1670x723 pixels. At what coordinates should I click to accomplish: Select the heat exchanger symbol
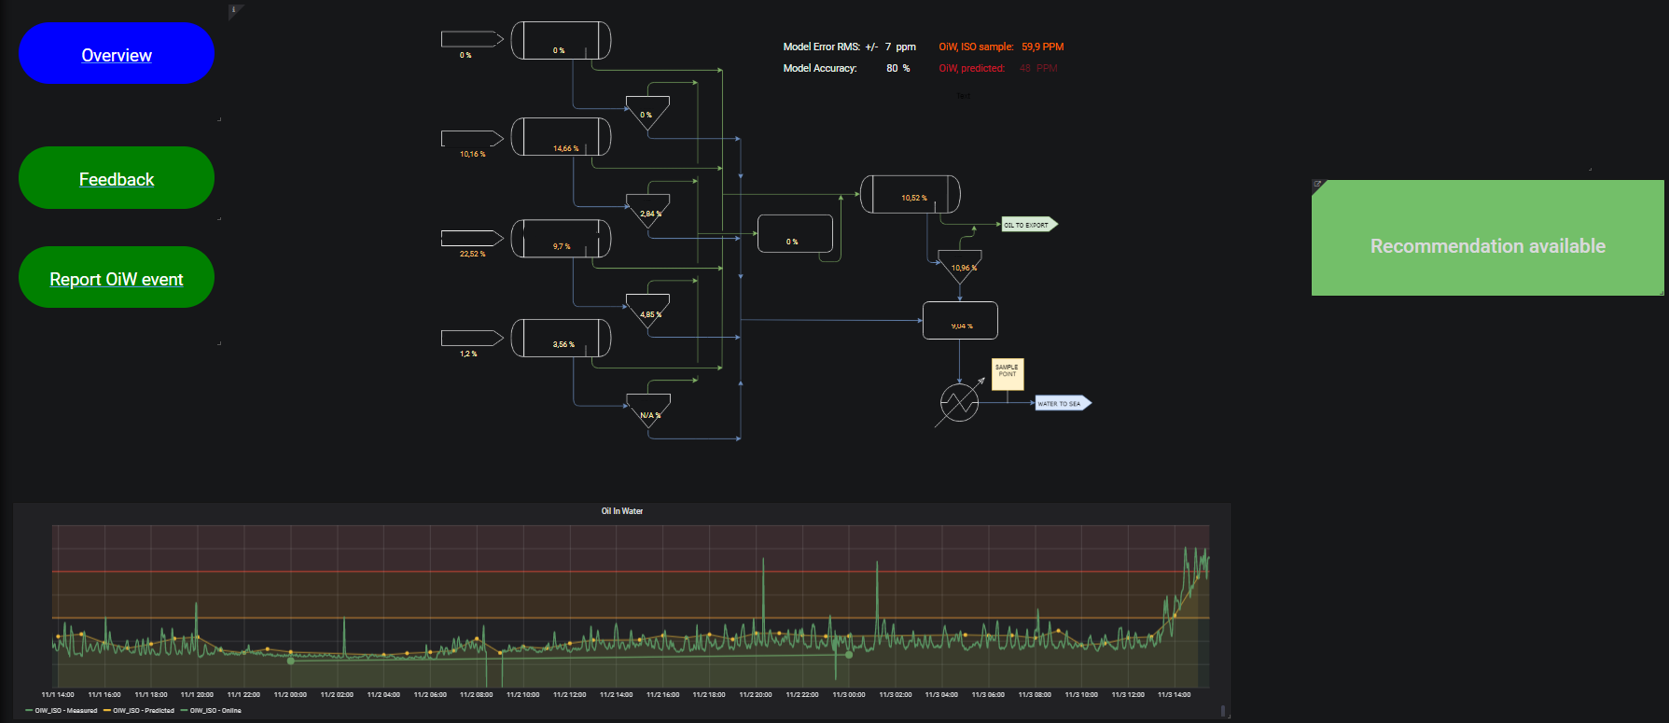point(959,403)
